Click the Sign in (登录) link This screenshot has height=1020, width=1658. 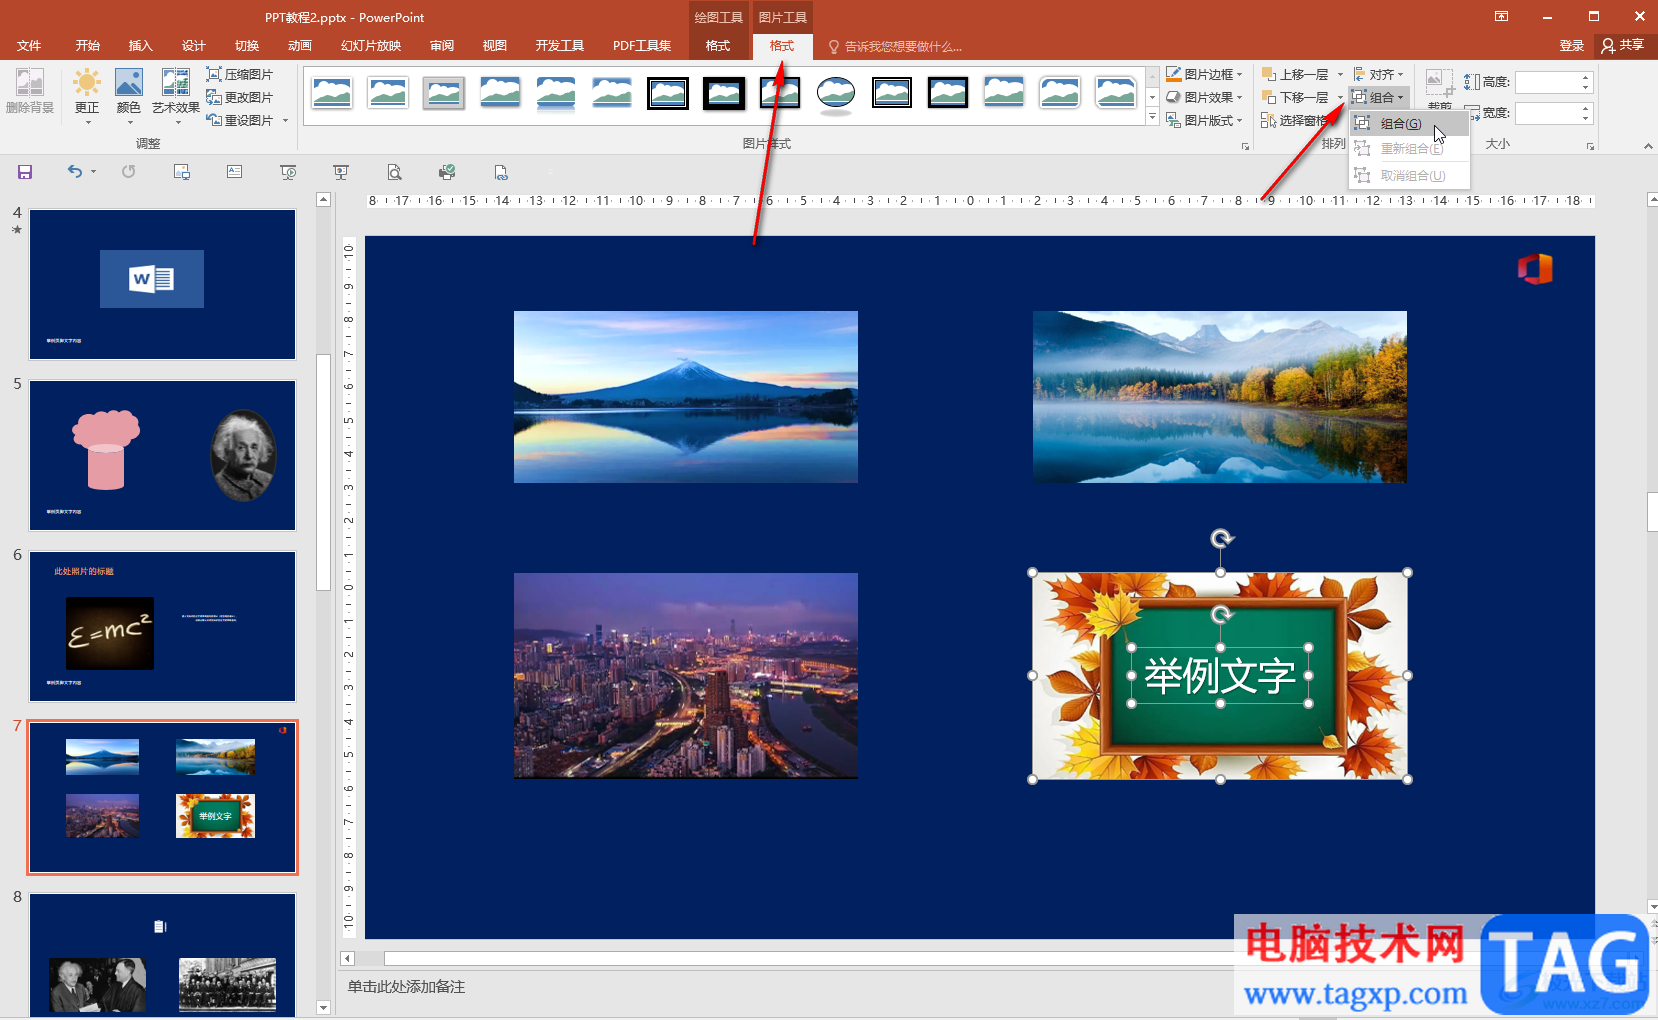(x=1571, y=46)
